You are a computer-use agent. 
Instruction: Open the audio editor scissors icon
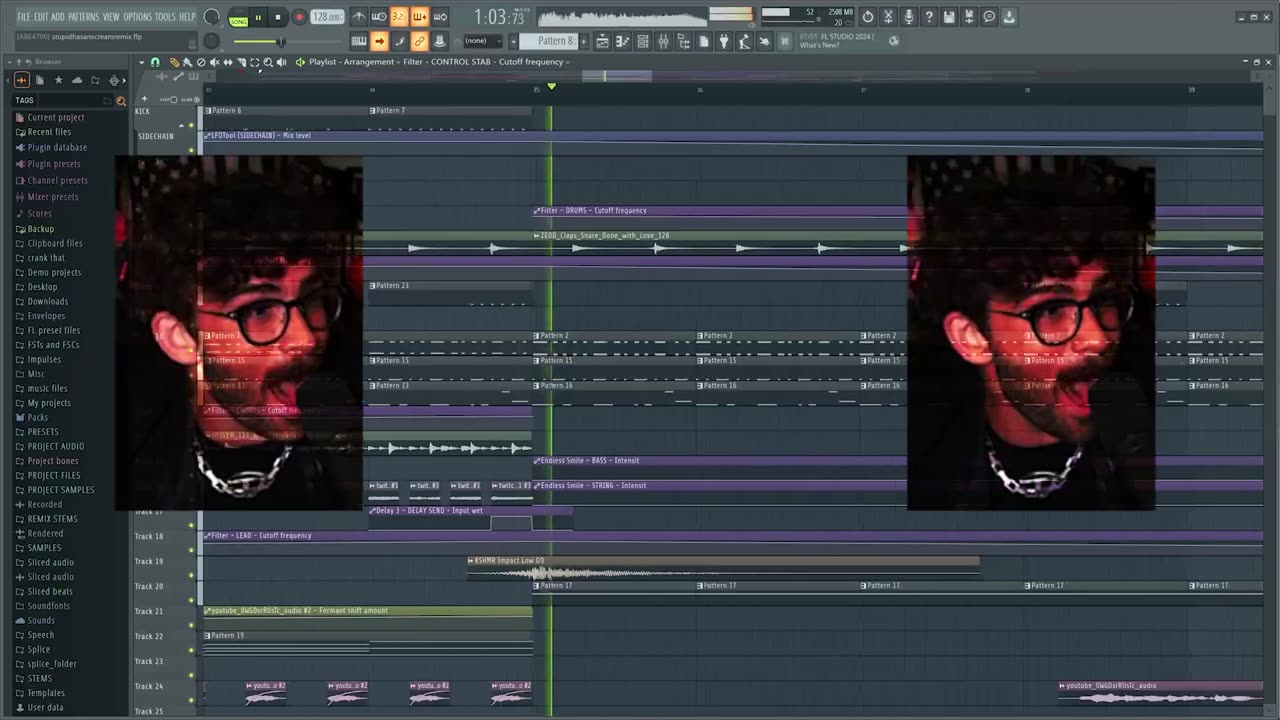coord(888,17)
